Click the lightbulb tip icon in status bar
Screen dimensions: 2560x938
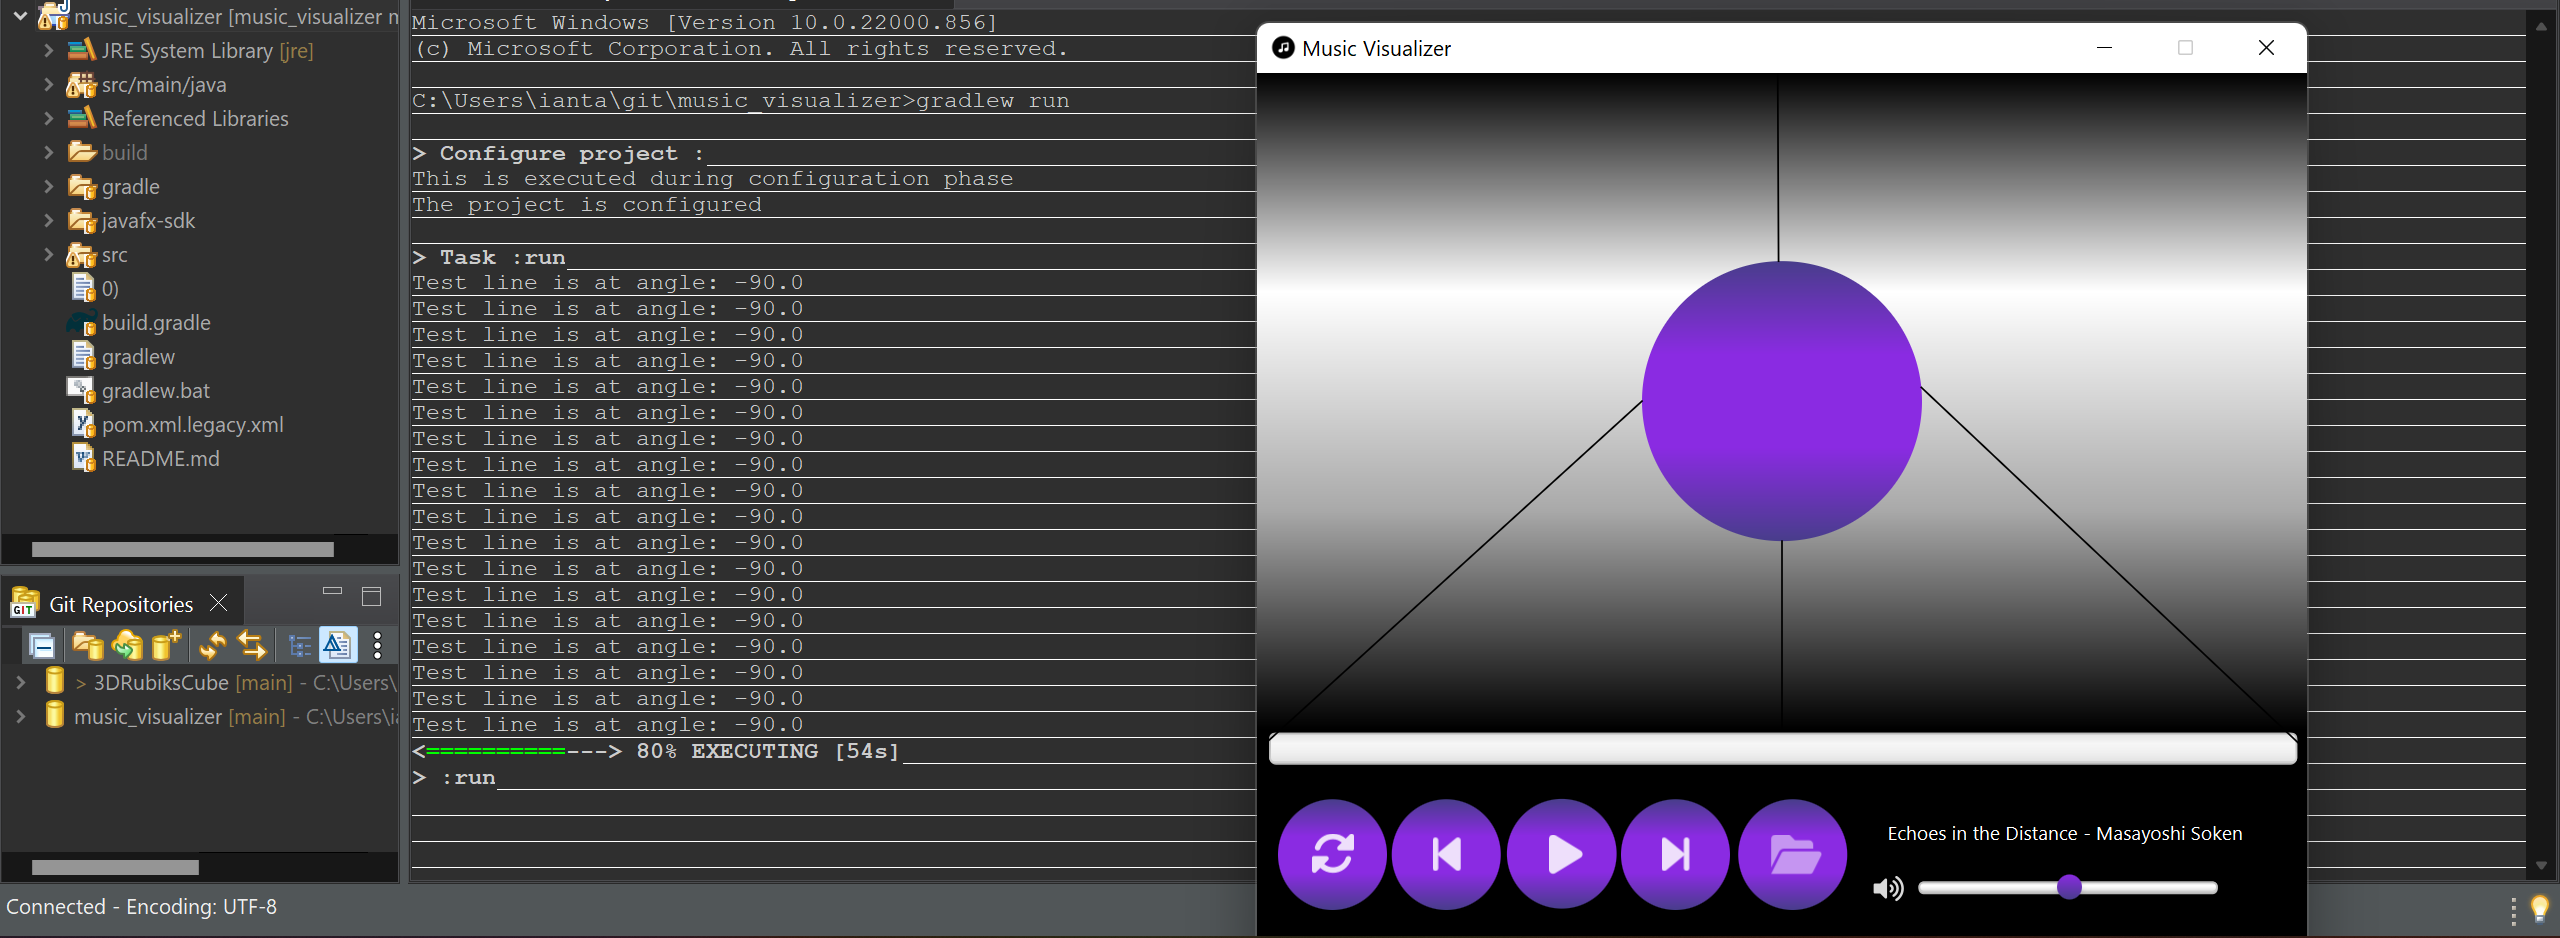[2540, 908]
